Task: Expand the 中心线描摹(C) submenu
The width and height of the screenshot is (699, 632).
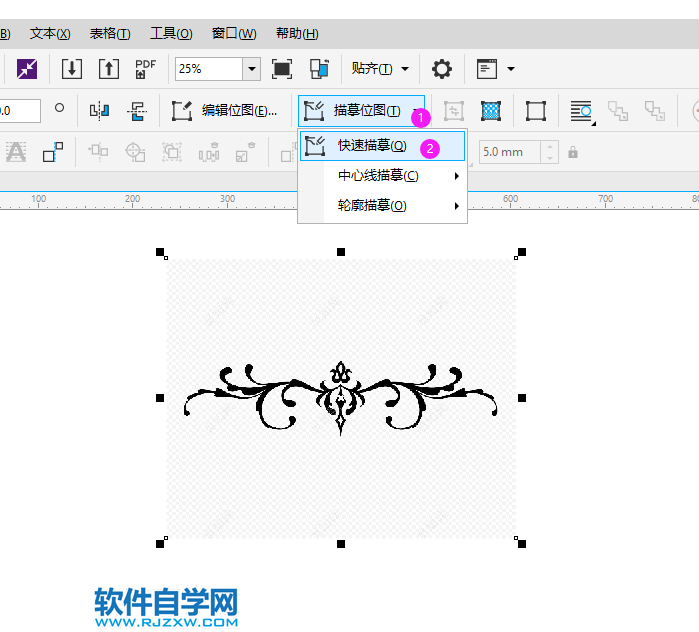Action: coord(382,176)
